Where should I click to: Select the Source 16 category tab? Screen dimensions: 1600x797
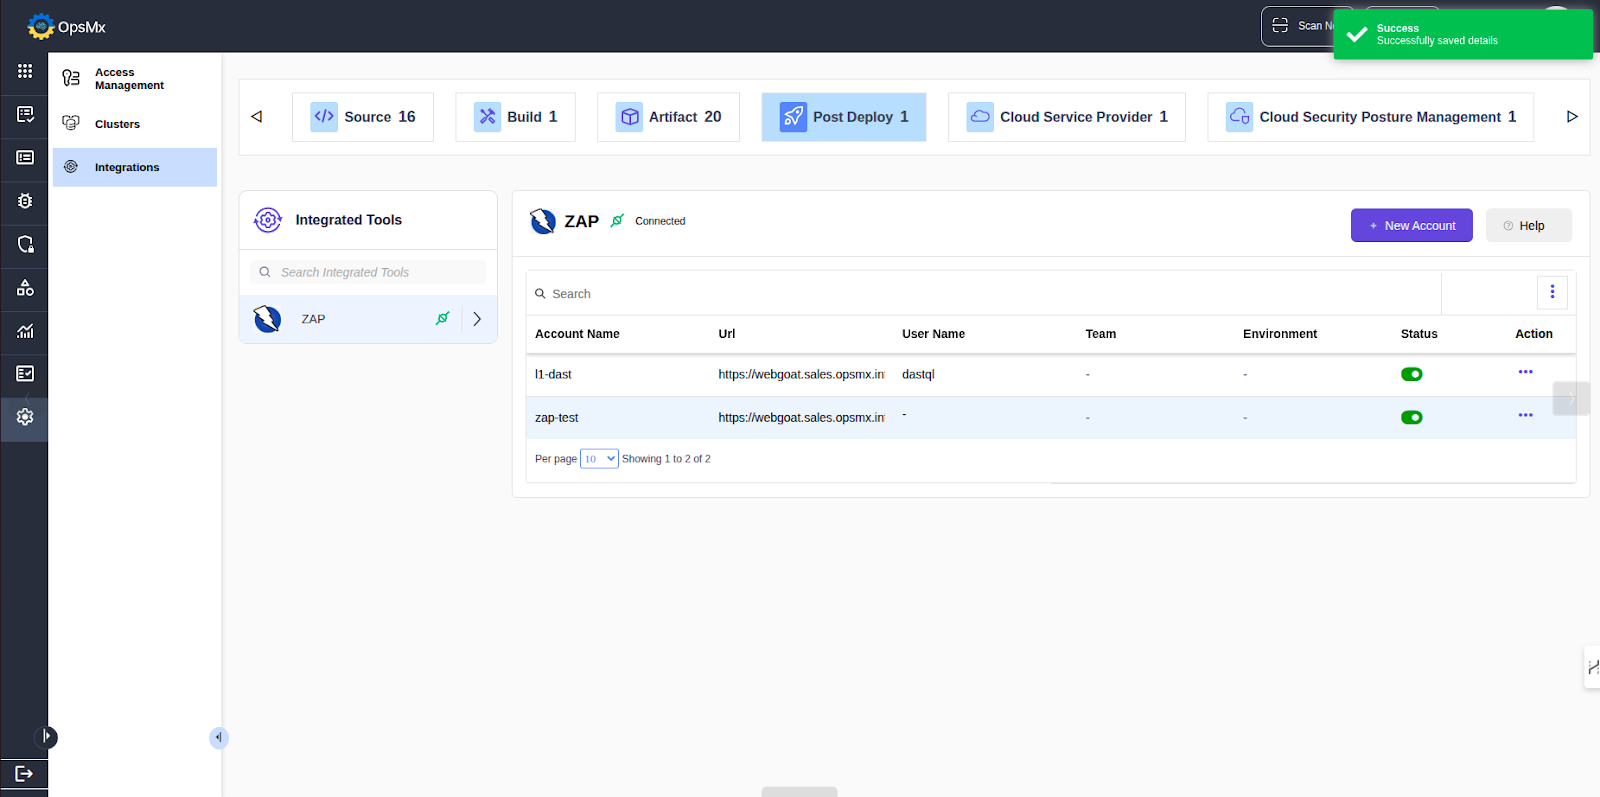pyautogui.click(x=363, y=117)
